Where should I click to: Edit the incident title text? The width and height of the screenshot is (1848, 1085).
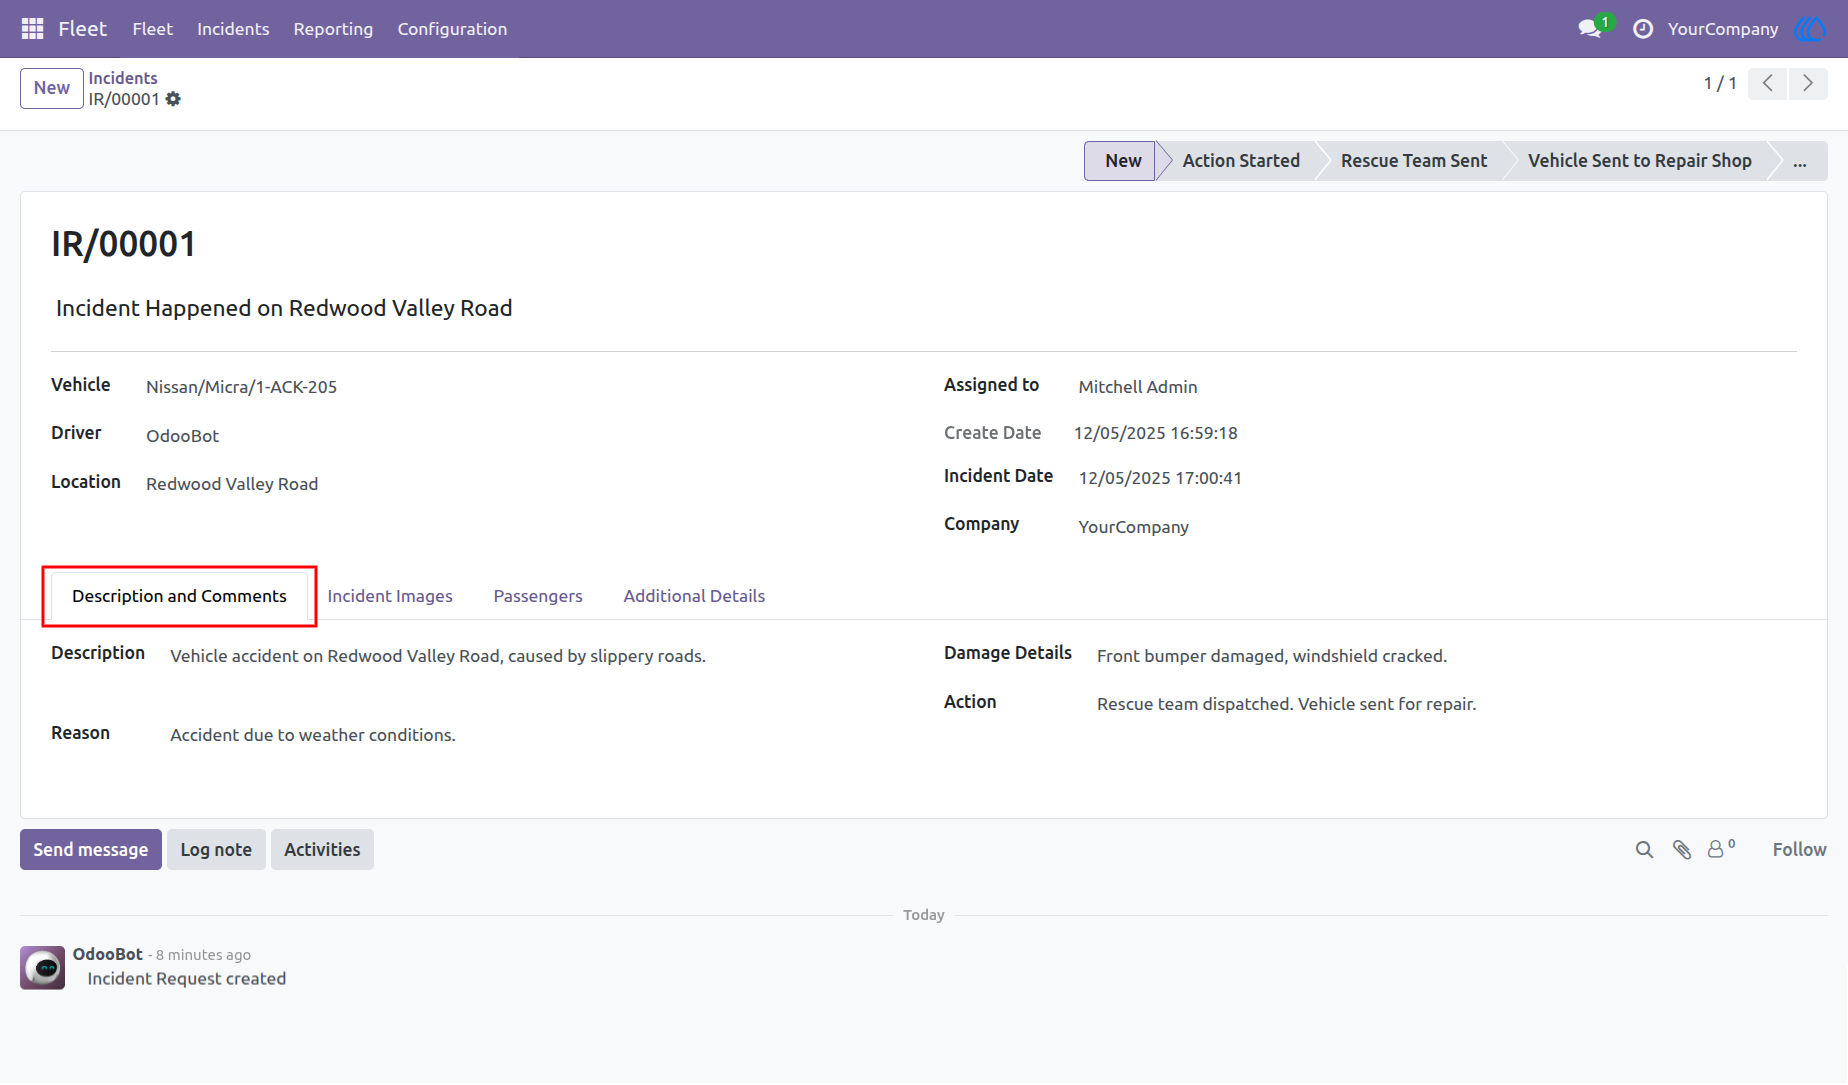284,308
